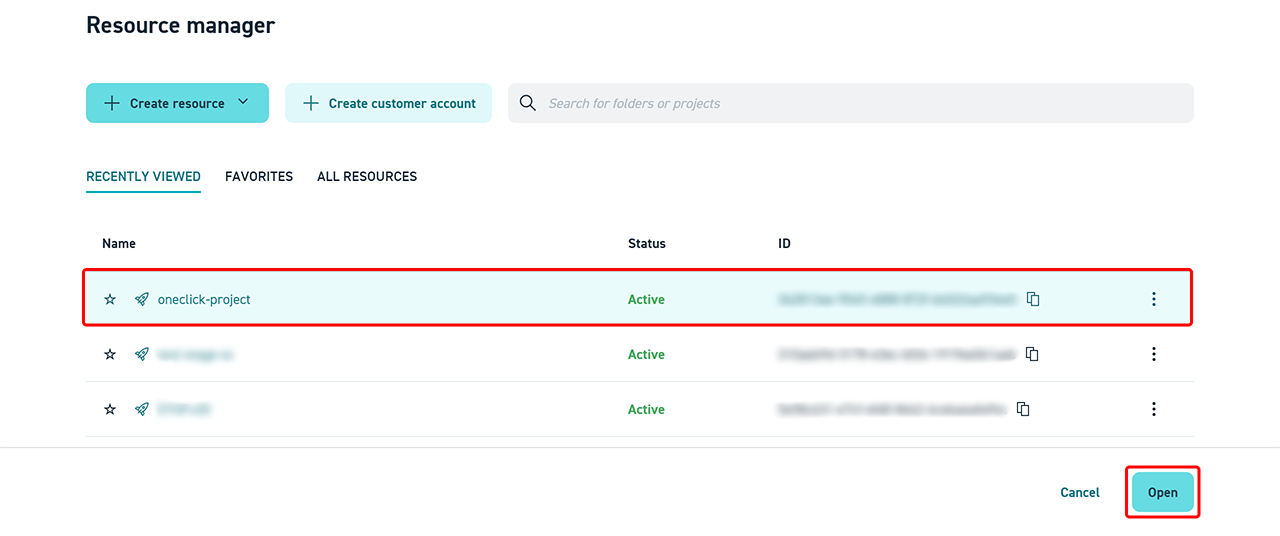Click the rocket icon in the second row
This screenshot has height=536, width=1280.
pyautogui.click(x=142, y=354)
